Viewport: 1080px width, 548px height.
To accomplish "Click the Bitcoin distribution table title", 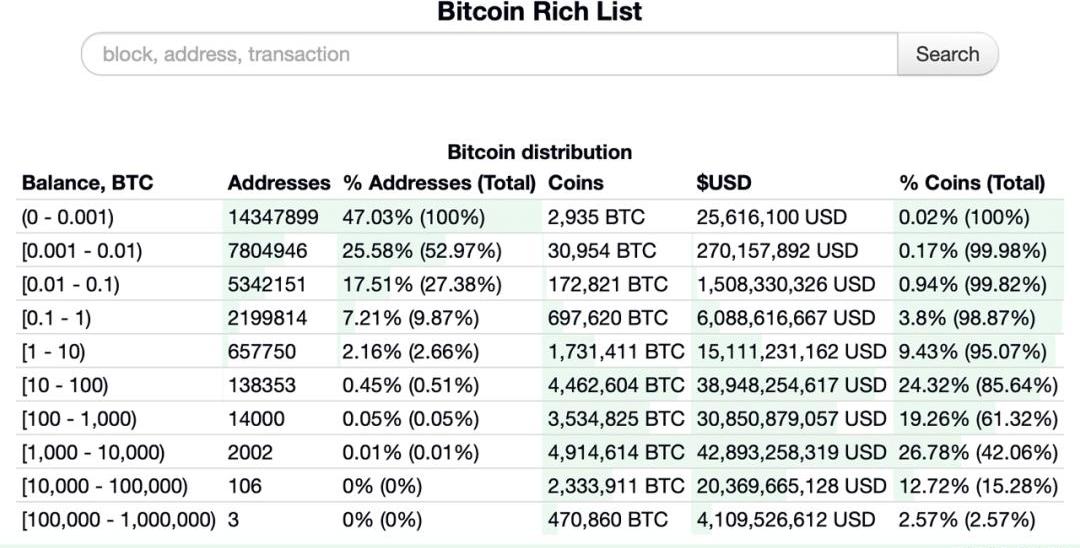I will click(539, 152).
